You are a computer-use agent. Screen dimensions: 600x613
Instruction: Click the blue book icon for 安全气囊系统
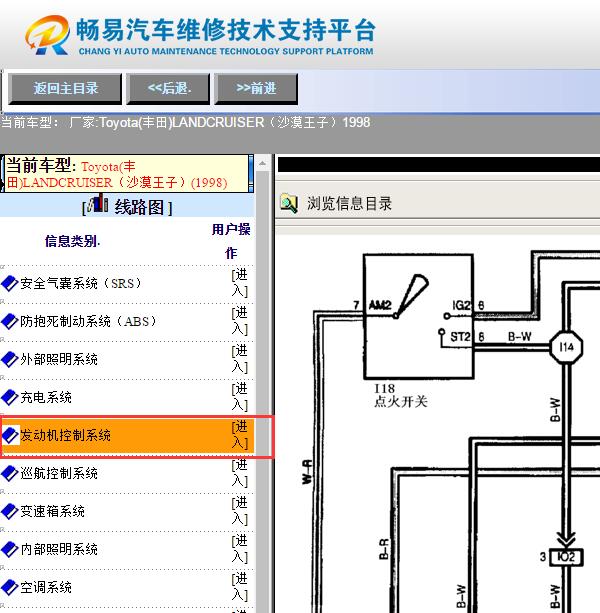click(x=9, y=283)
